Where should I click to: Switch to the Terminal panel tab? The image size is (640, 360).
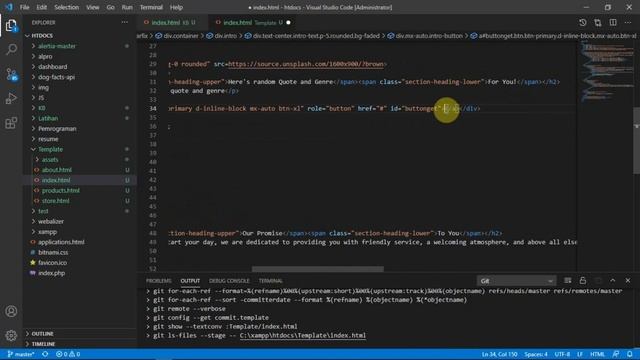click(271, 281)
